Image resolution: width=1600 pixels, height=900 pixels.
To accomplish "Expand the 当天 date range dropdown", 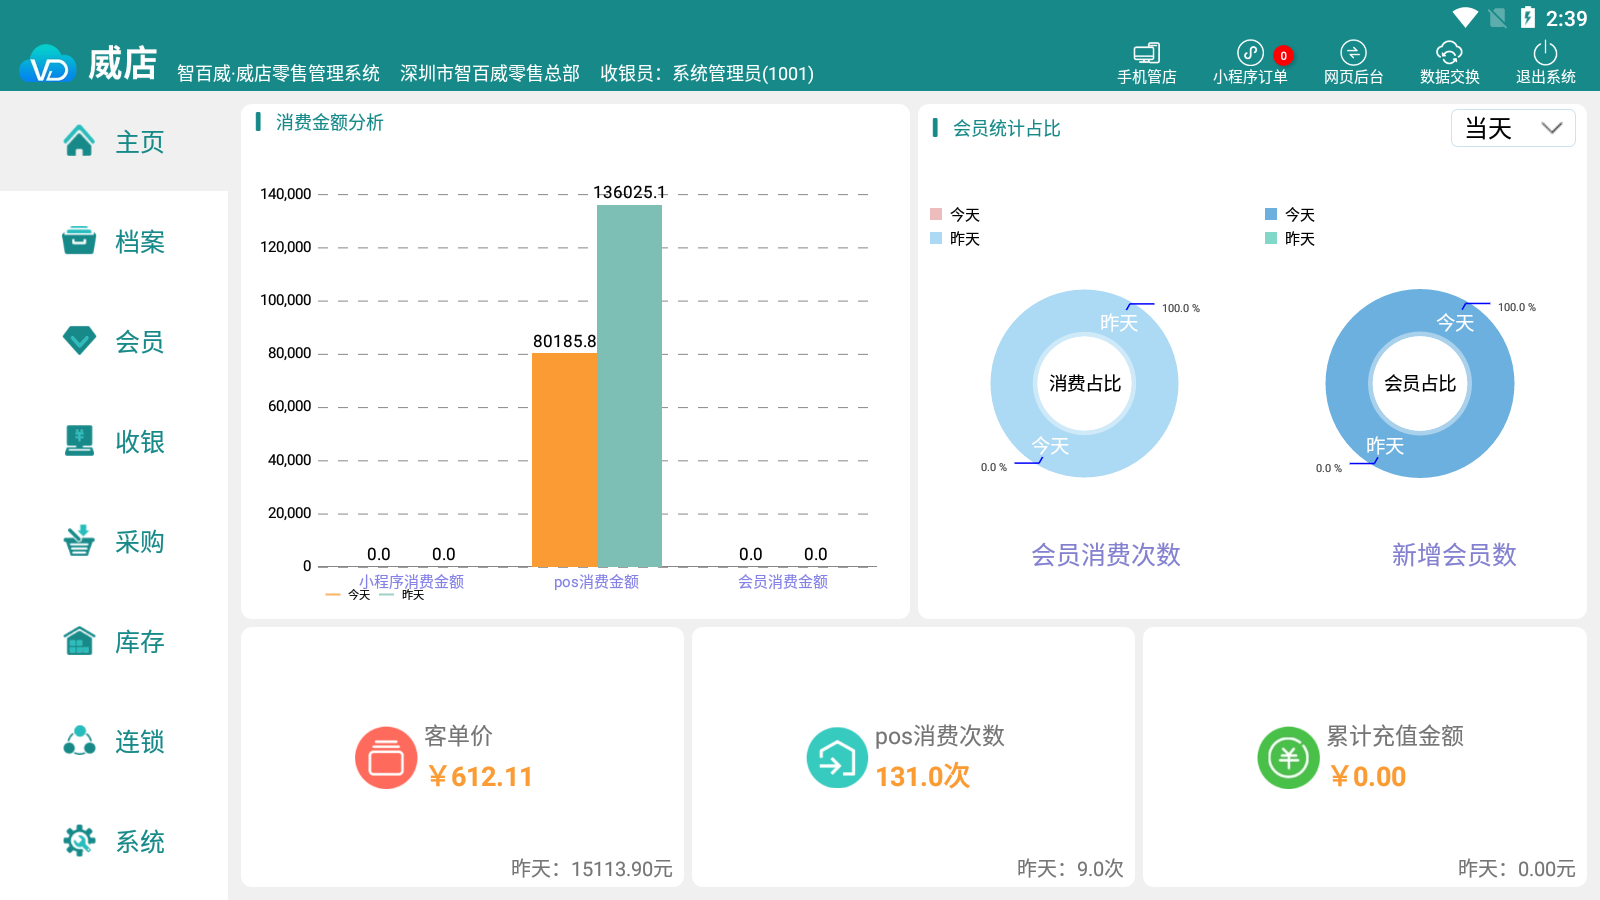I will pos(1512,128).
